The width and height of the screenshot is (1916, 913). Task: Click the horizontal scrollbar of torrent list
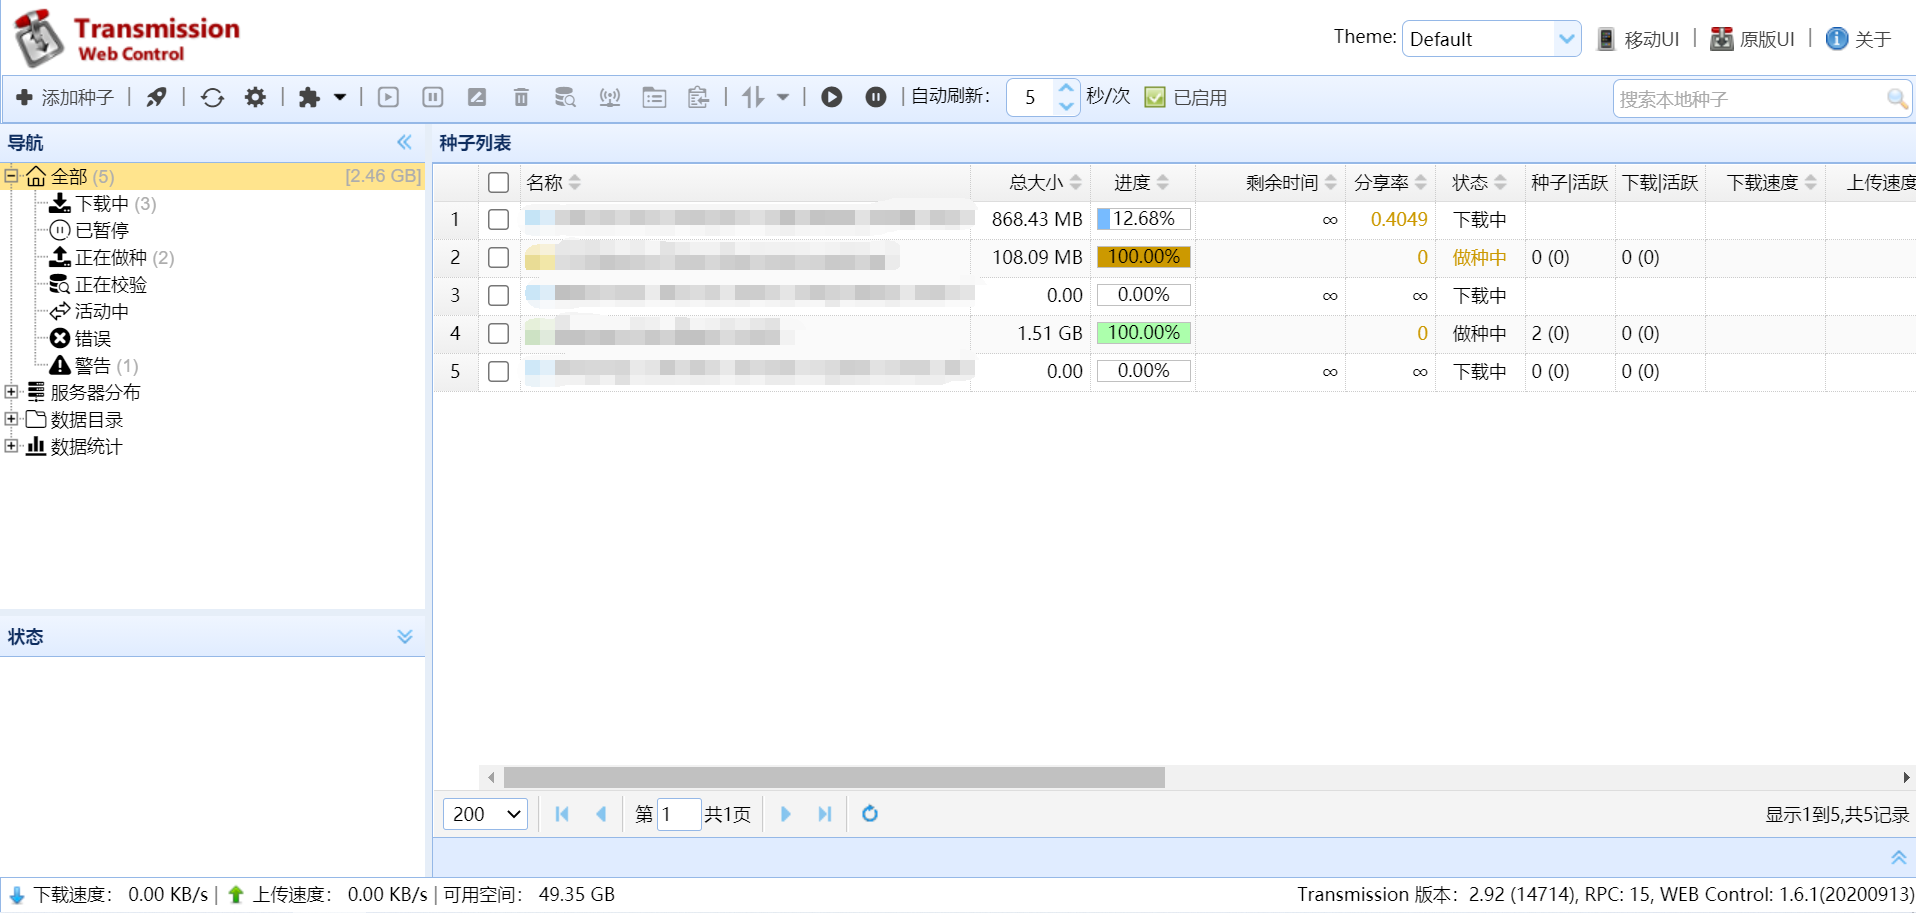pos(834,777)
